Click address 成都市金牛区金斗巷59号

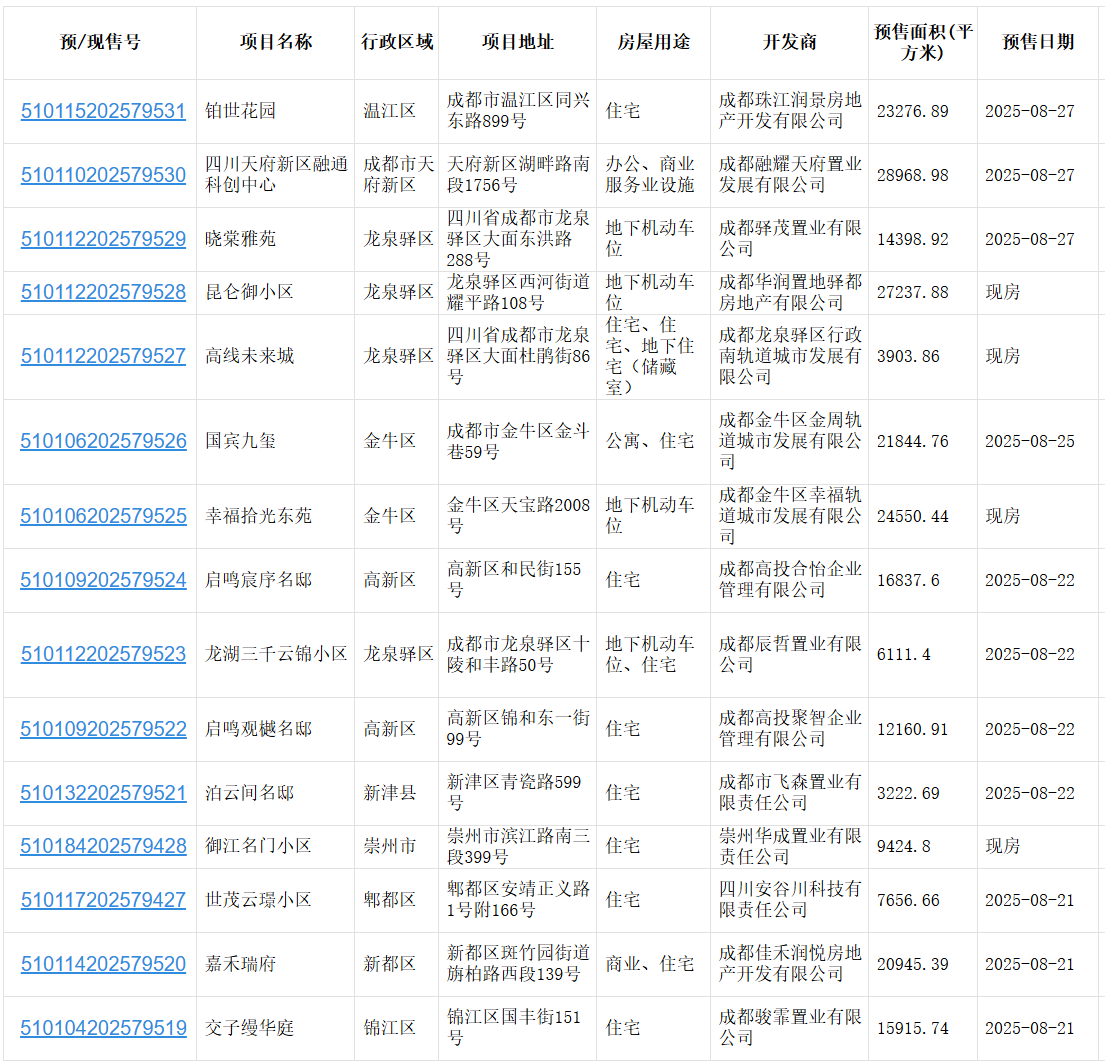click(518, 441)
